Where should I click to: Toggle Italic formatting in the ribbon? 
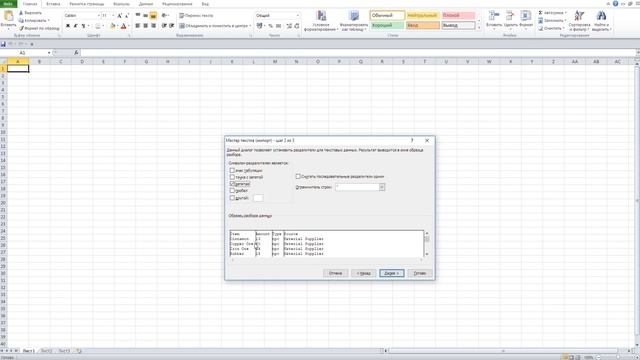click(76, 26)
